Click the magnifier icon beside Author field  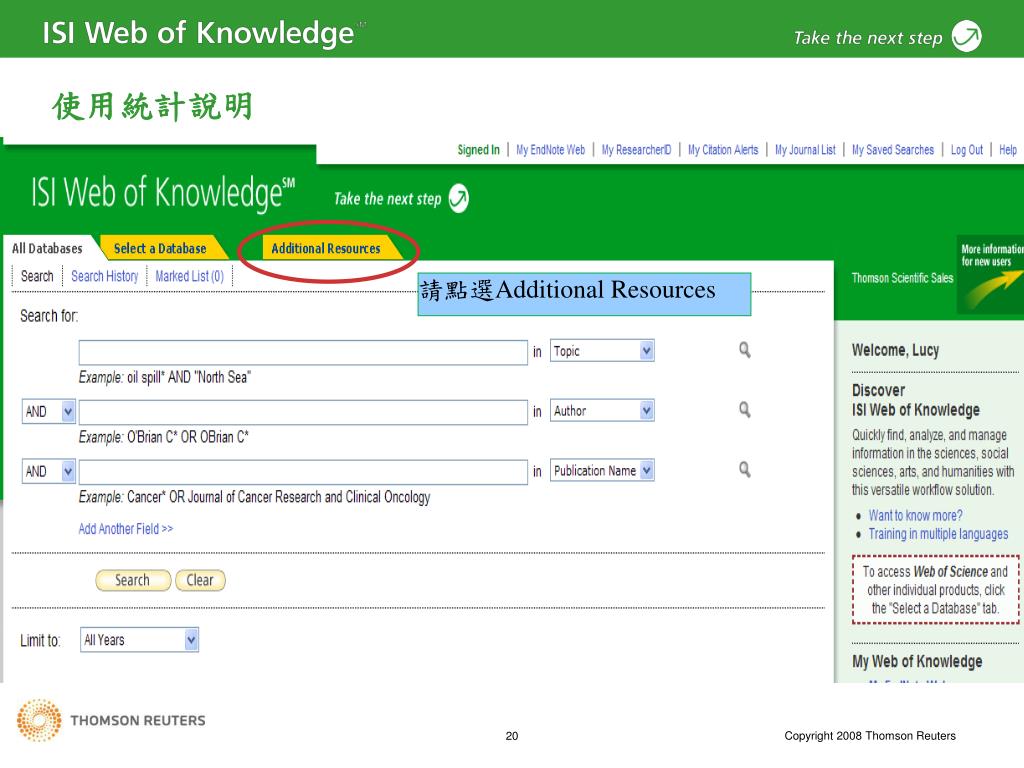[744, 410]
